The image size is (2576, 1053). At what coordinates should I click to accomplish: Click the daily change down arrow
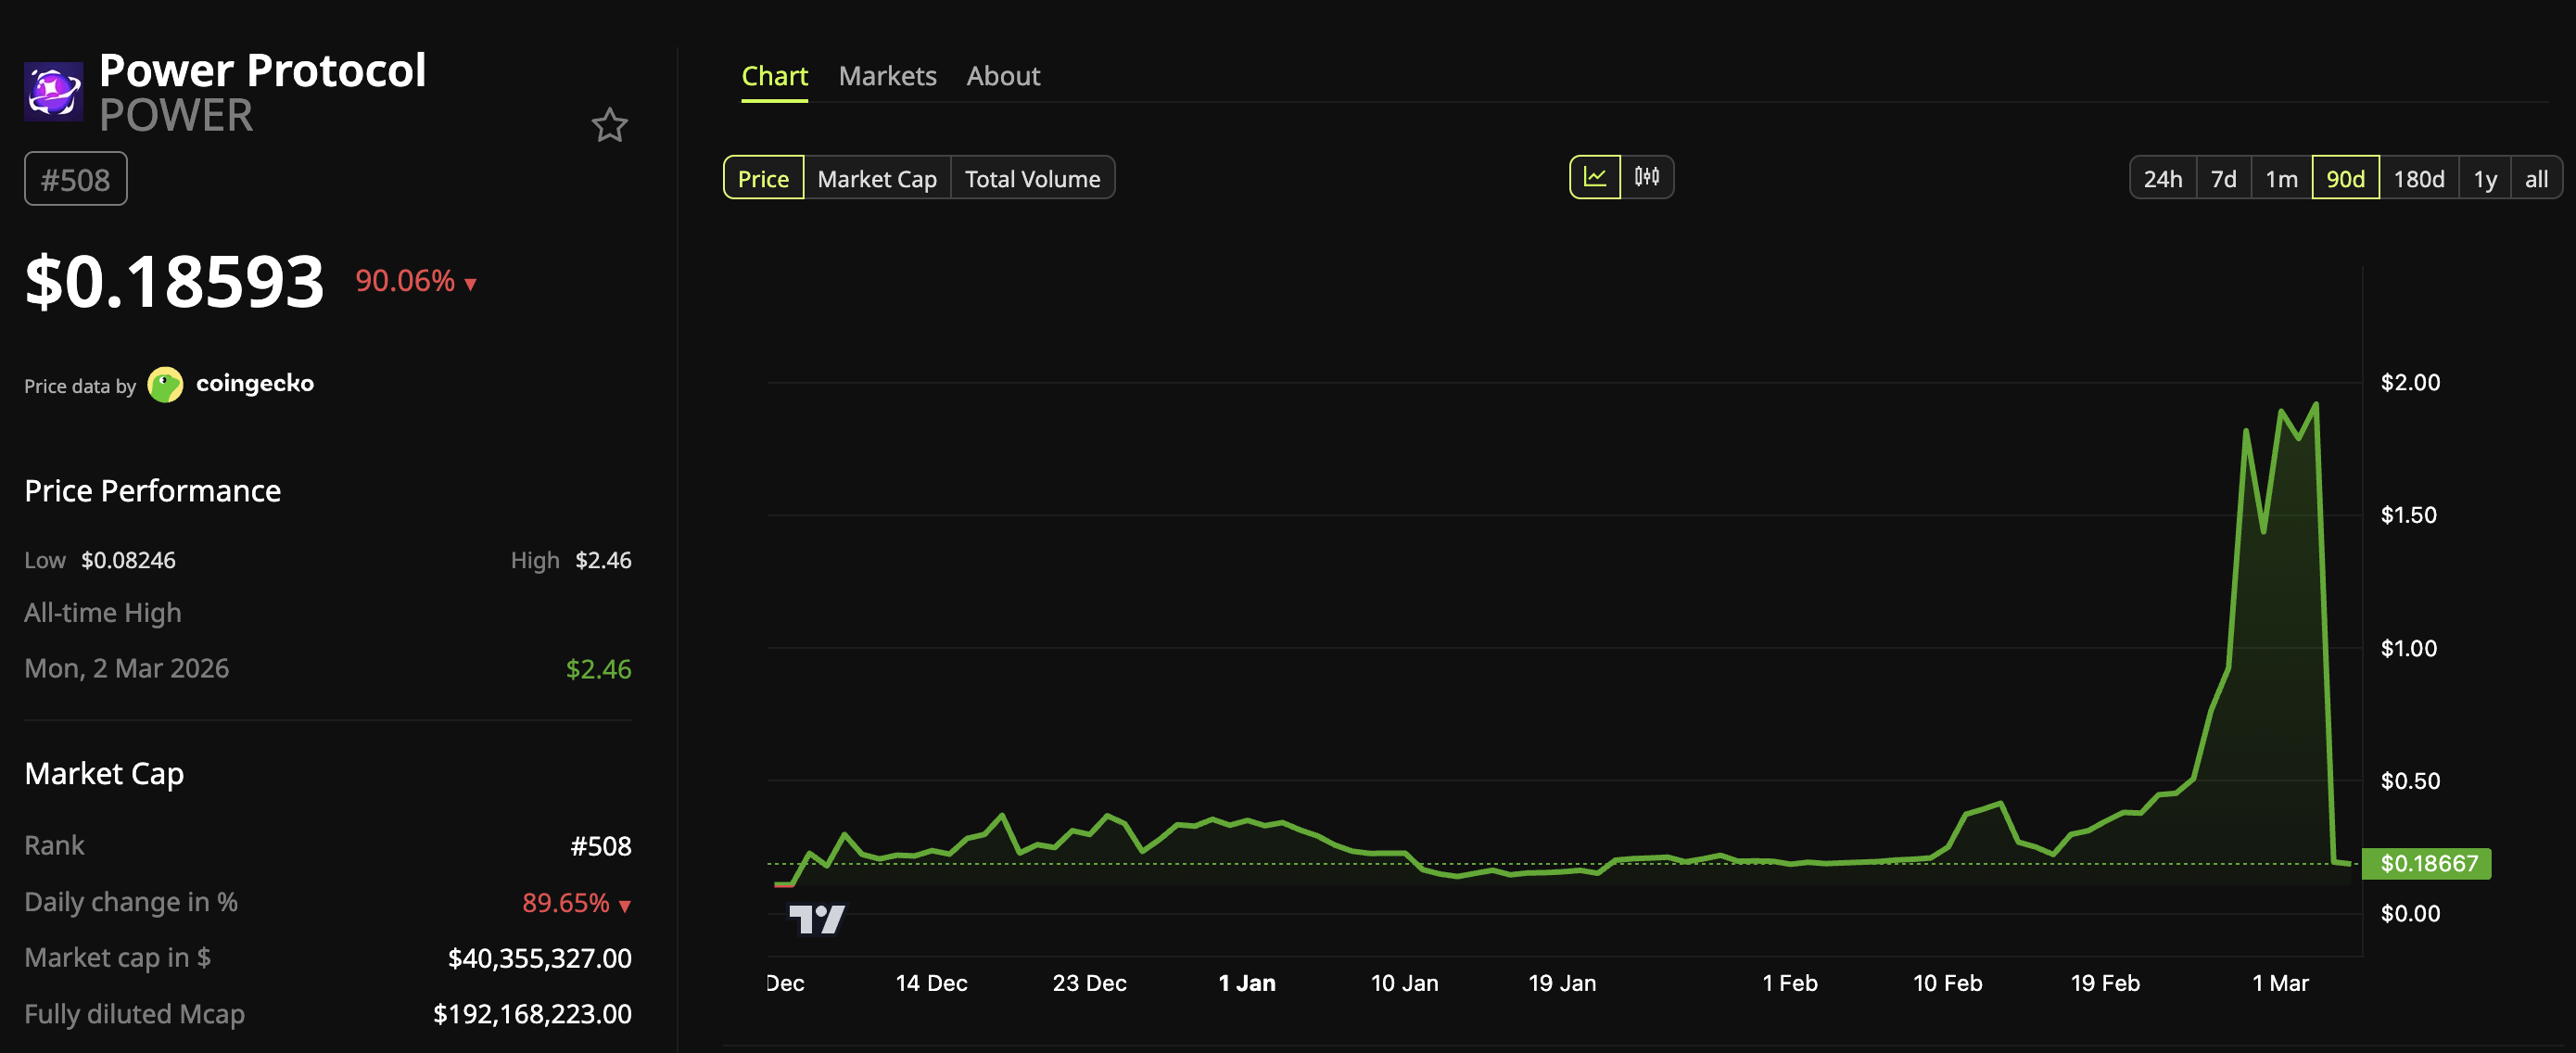625,906
